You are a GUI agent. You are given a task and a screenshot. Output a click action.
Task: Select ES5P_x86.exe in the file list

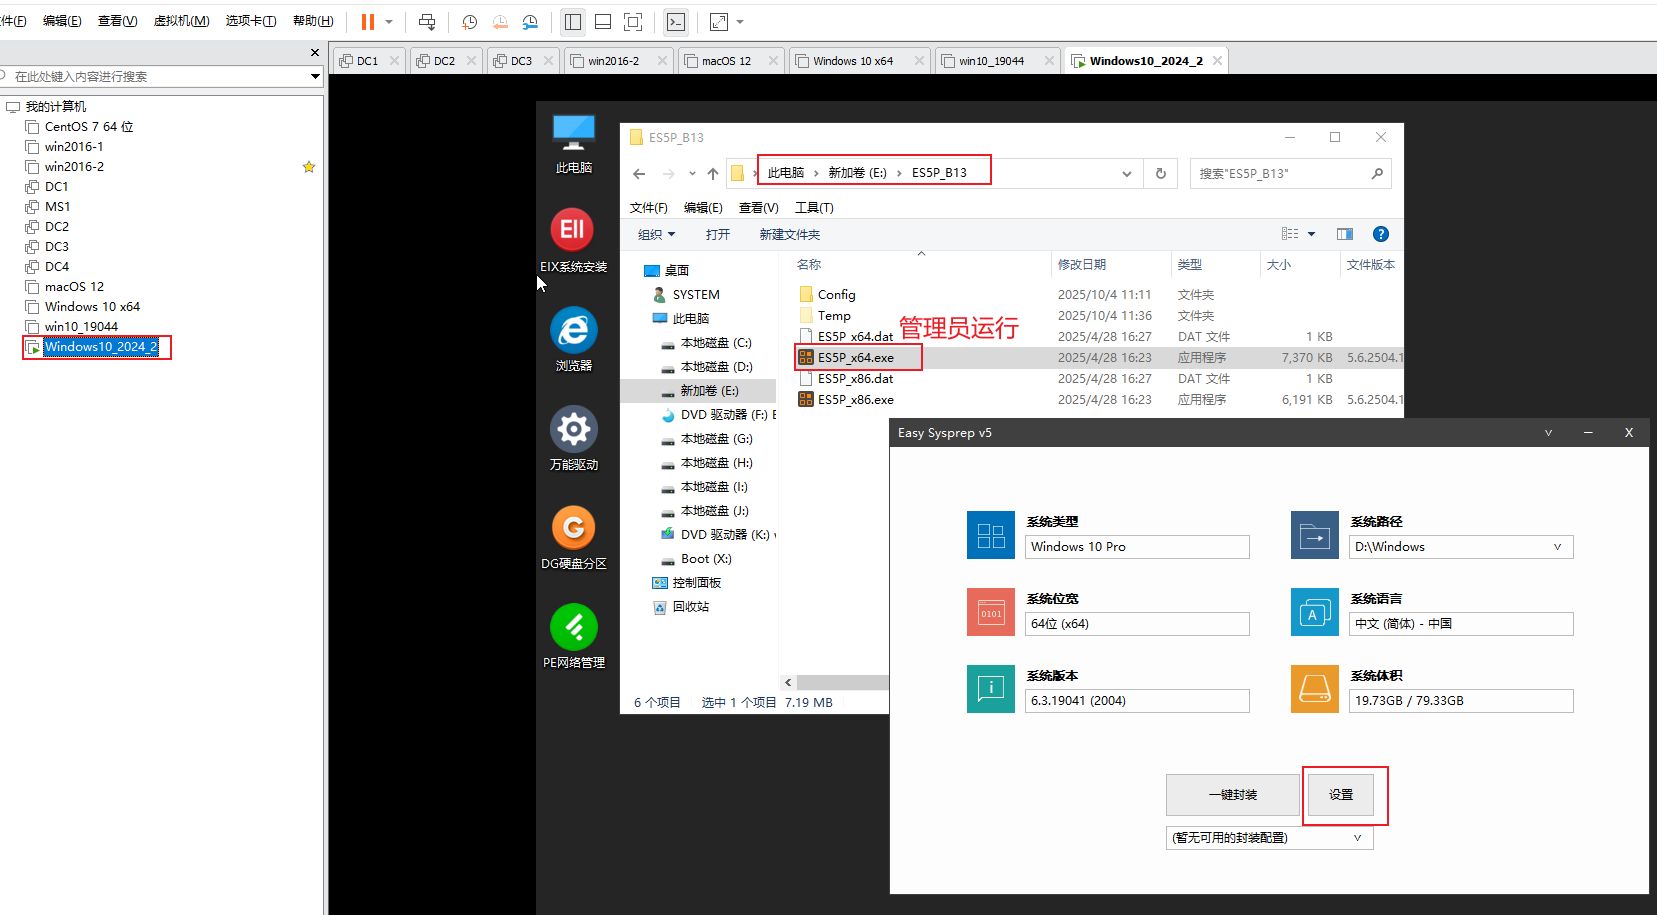[855, 400]
